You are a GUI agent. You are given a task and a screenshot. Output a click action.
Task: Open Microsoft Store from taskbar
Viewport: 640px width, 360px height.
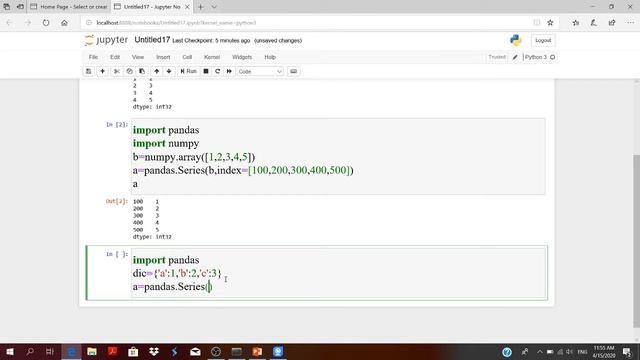pyautogui.click(x=133, y=351)
